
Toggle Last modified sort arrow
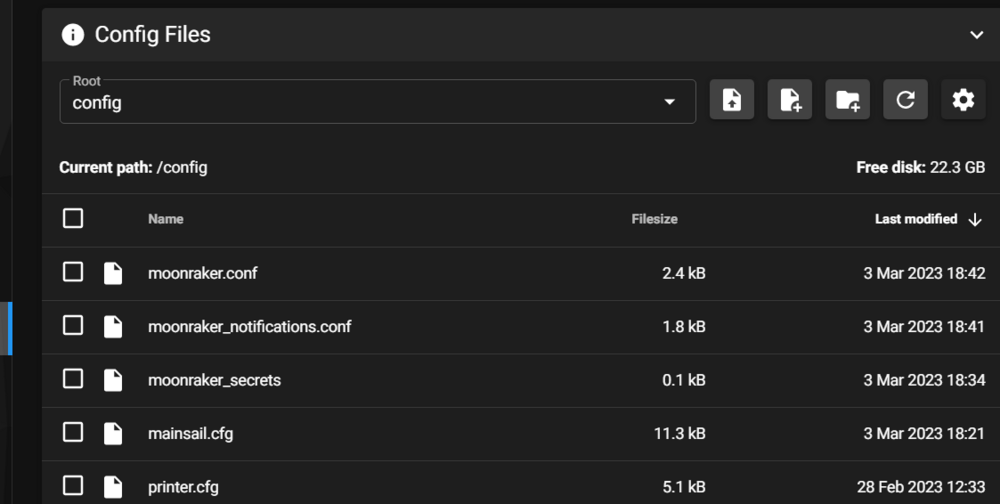coord(974,219)
